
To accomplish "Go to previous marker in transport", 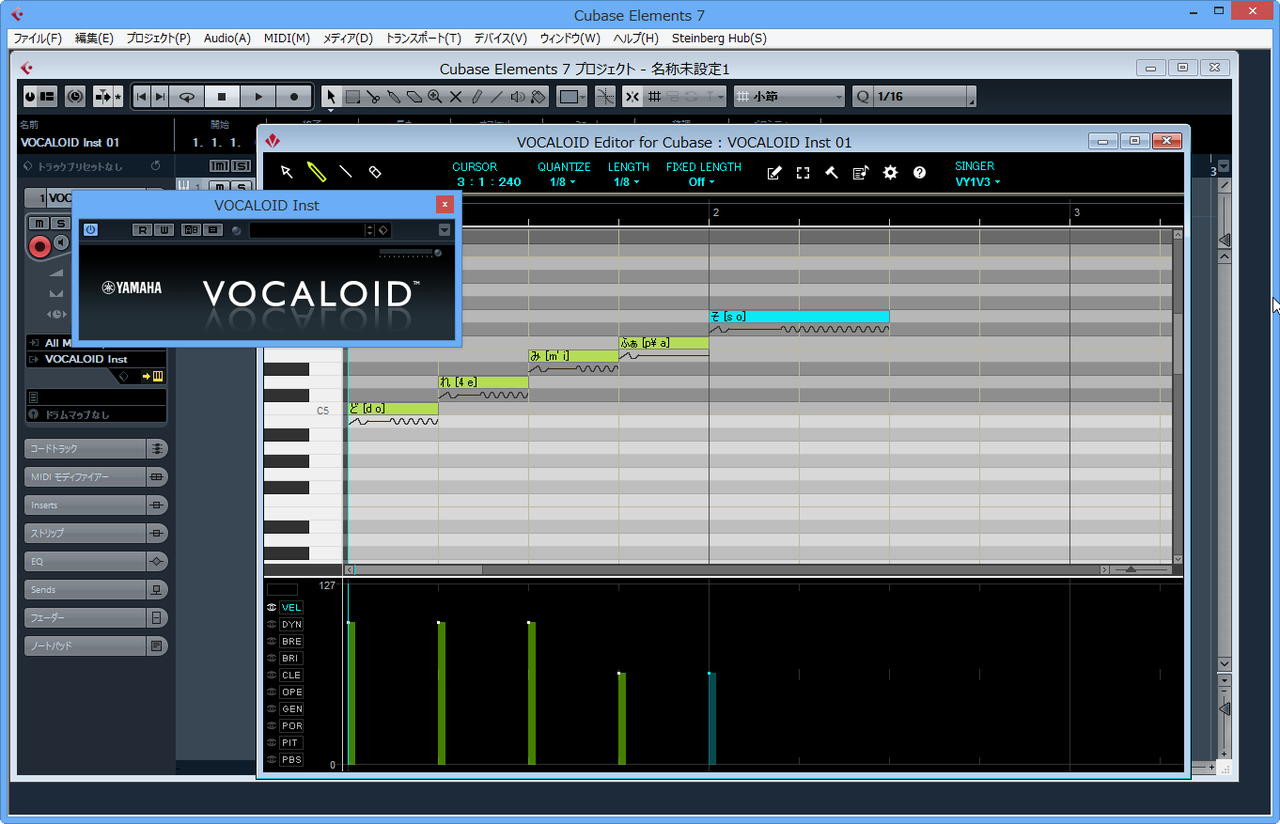I will click(x=141, y=97).
